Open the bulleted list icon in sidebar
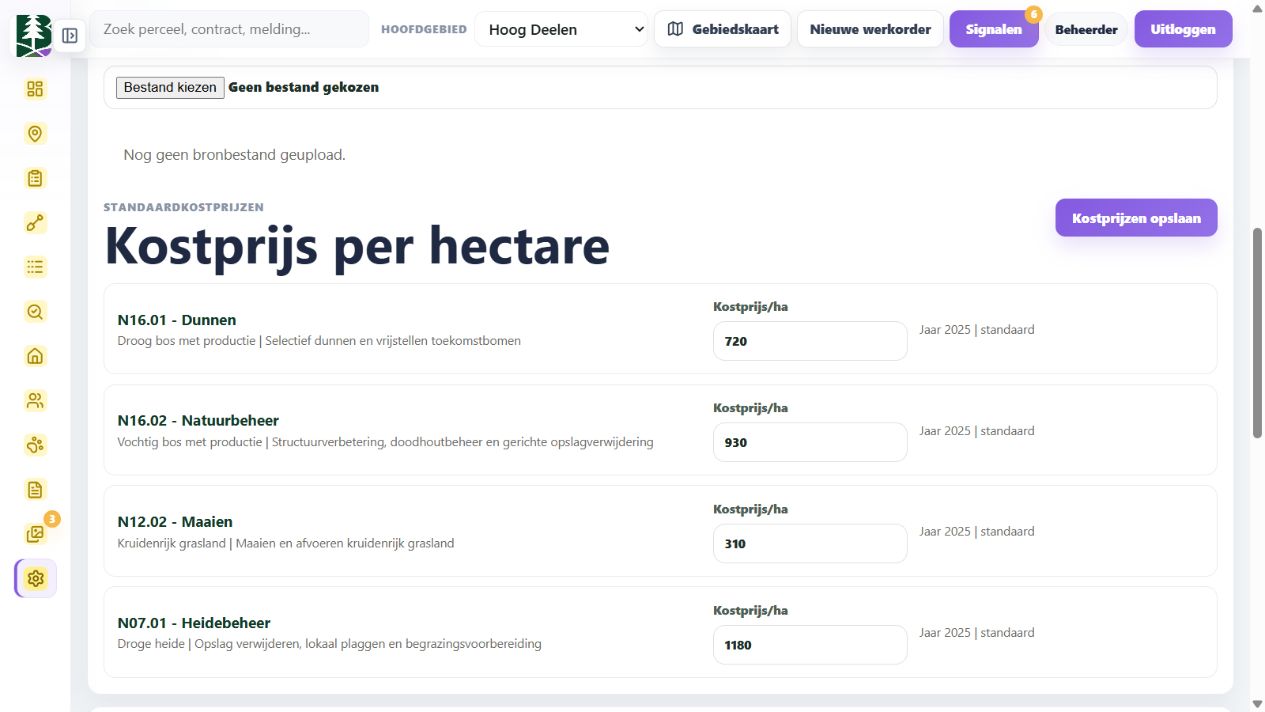 36,267
